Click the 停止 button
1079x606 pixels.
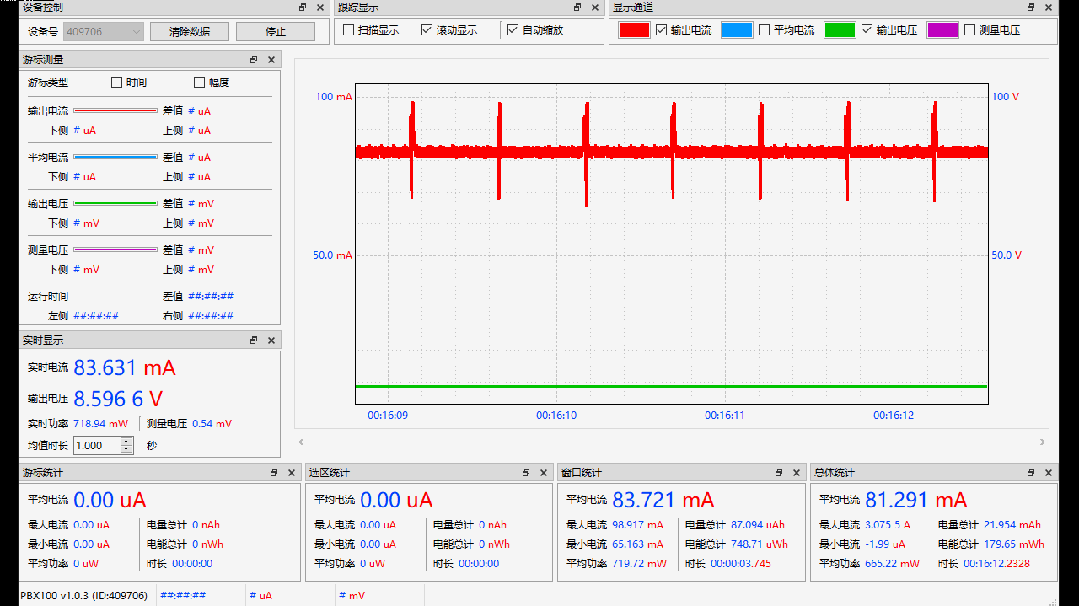[x=275, y=32]
